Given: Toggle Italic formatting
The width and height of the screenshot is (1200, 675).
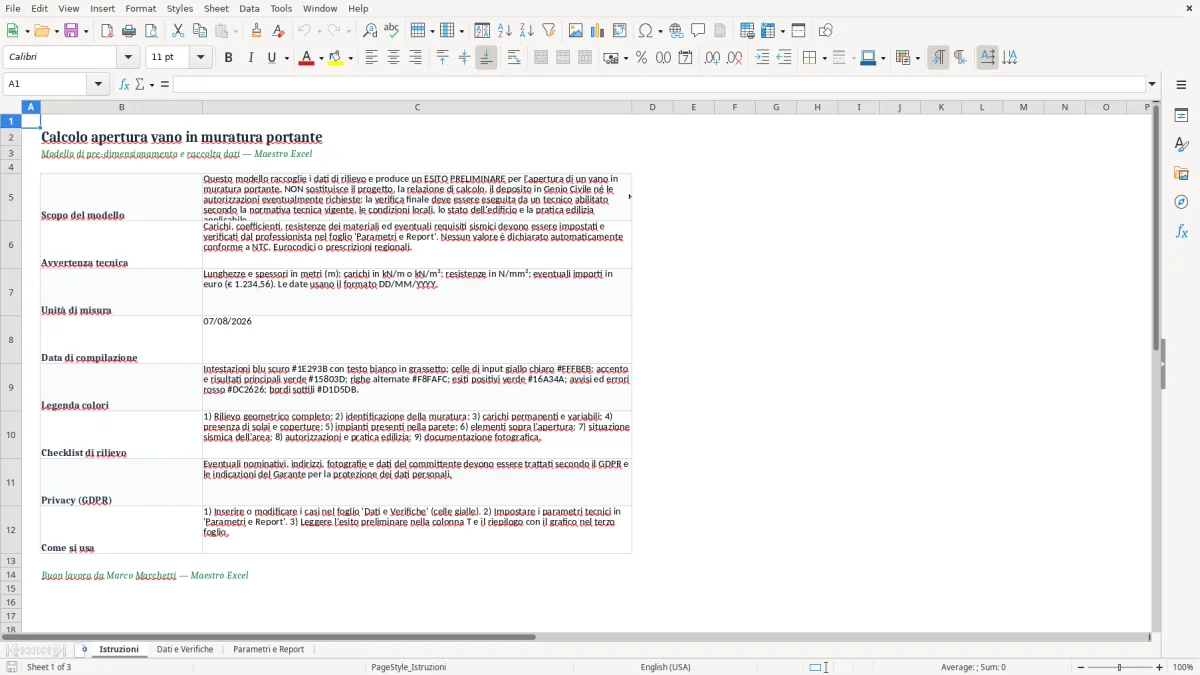Looking at the screenshot, I should (250, 58).
